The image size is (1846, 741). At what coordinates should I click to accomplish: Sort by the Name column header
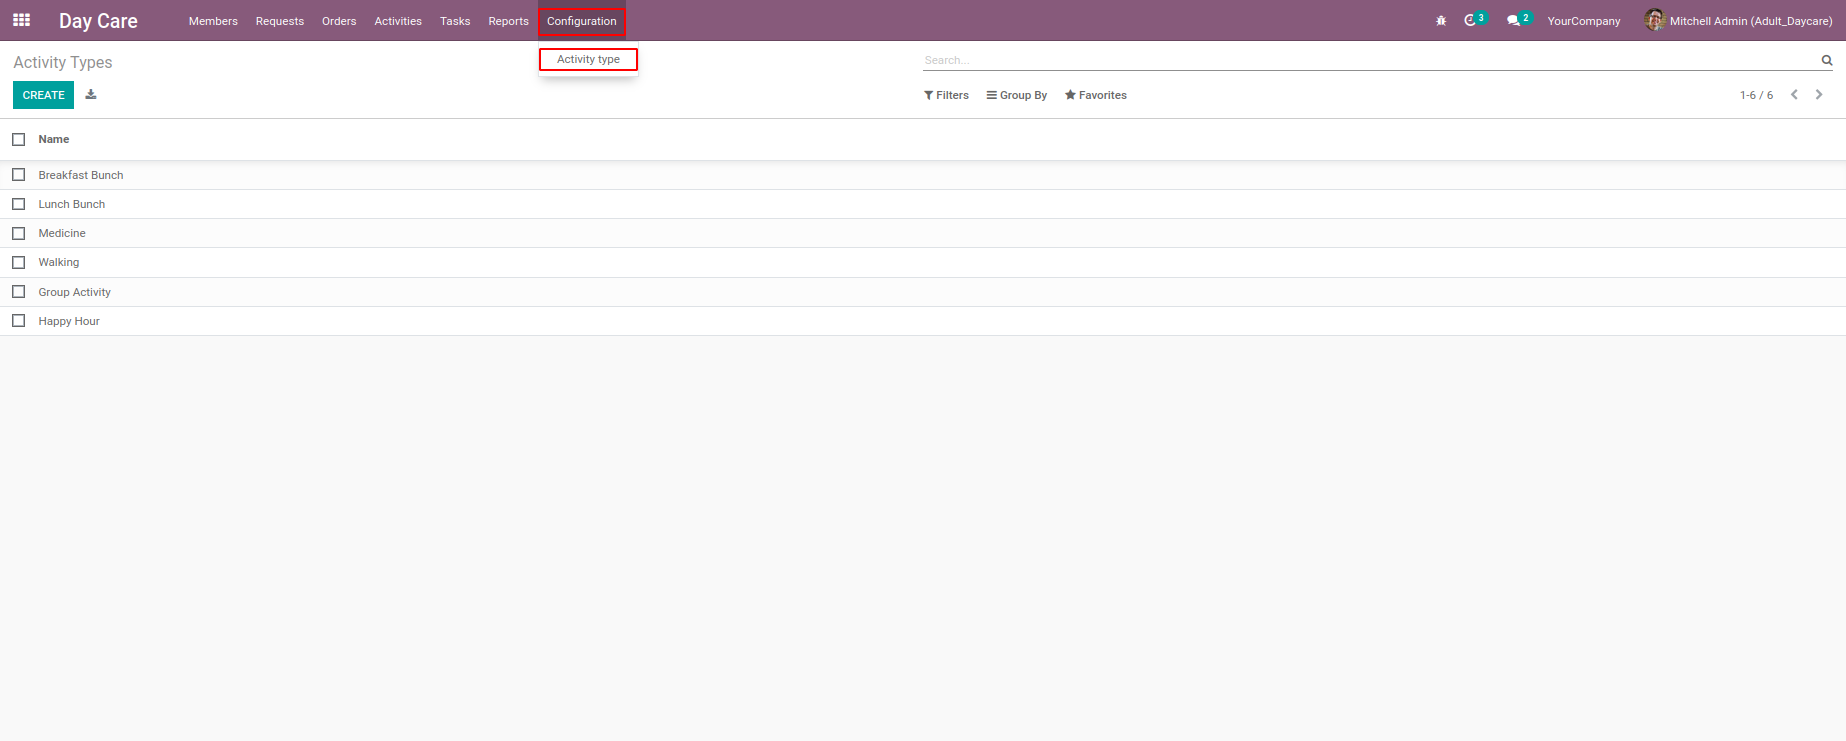54,140
